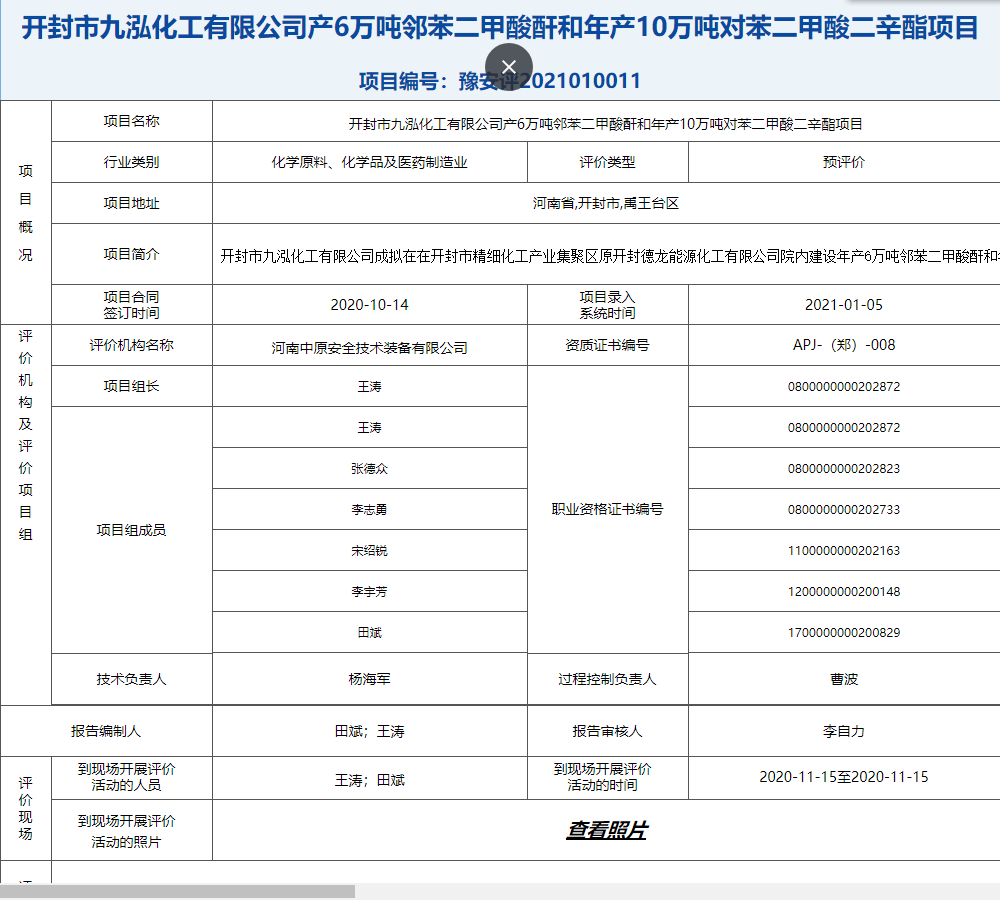Click the 资质证书编号 label cell
This screenshot has width=1000, height=900.
pos(607,345)
